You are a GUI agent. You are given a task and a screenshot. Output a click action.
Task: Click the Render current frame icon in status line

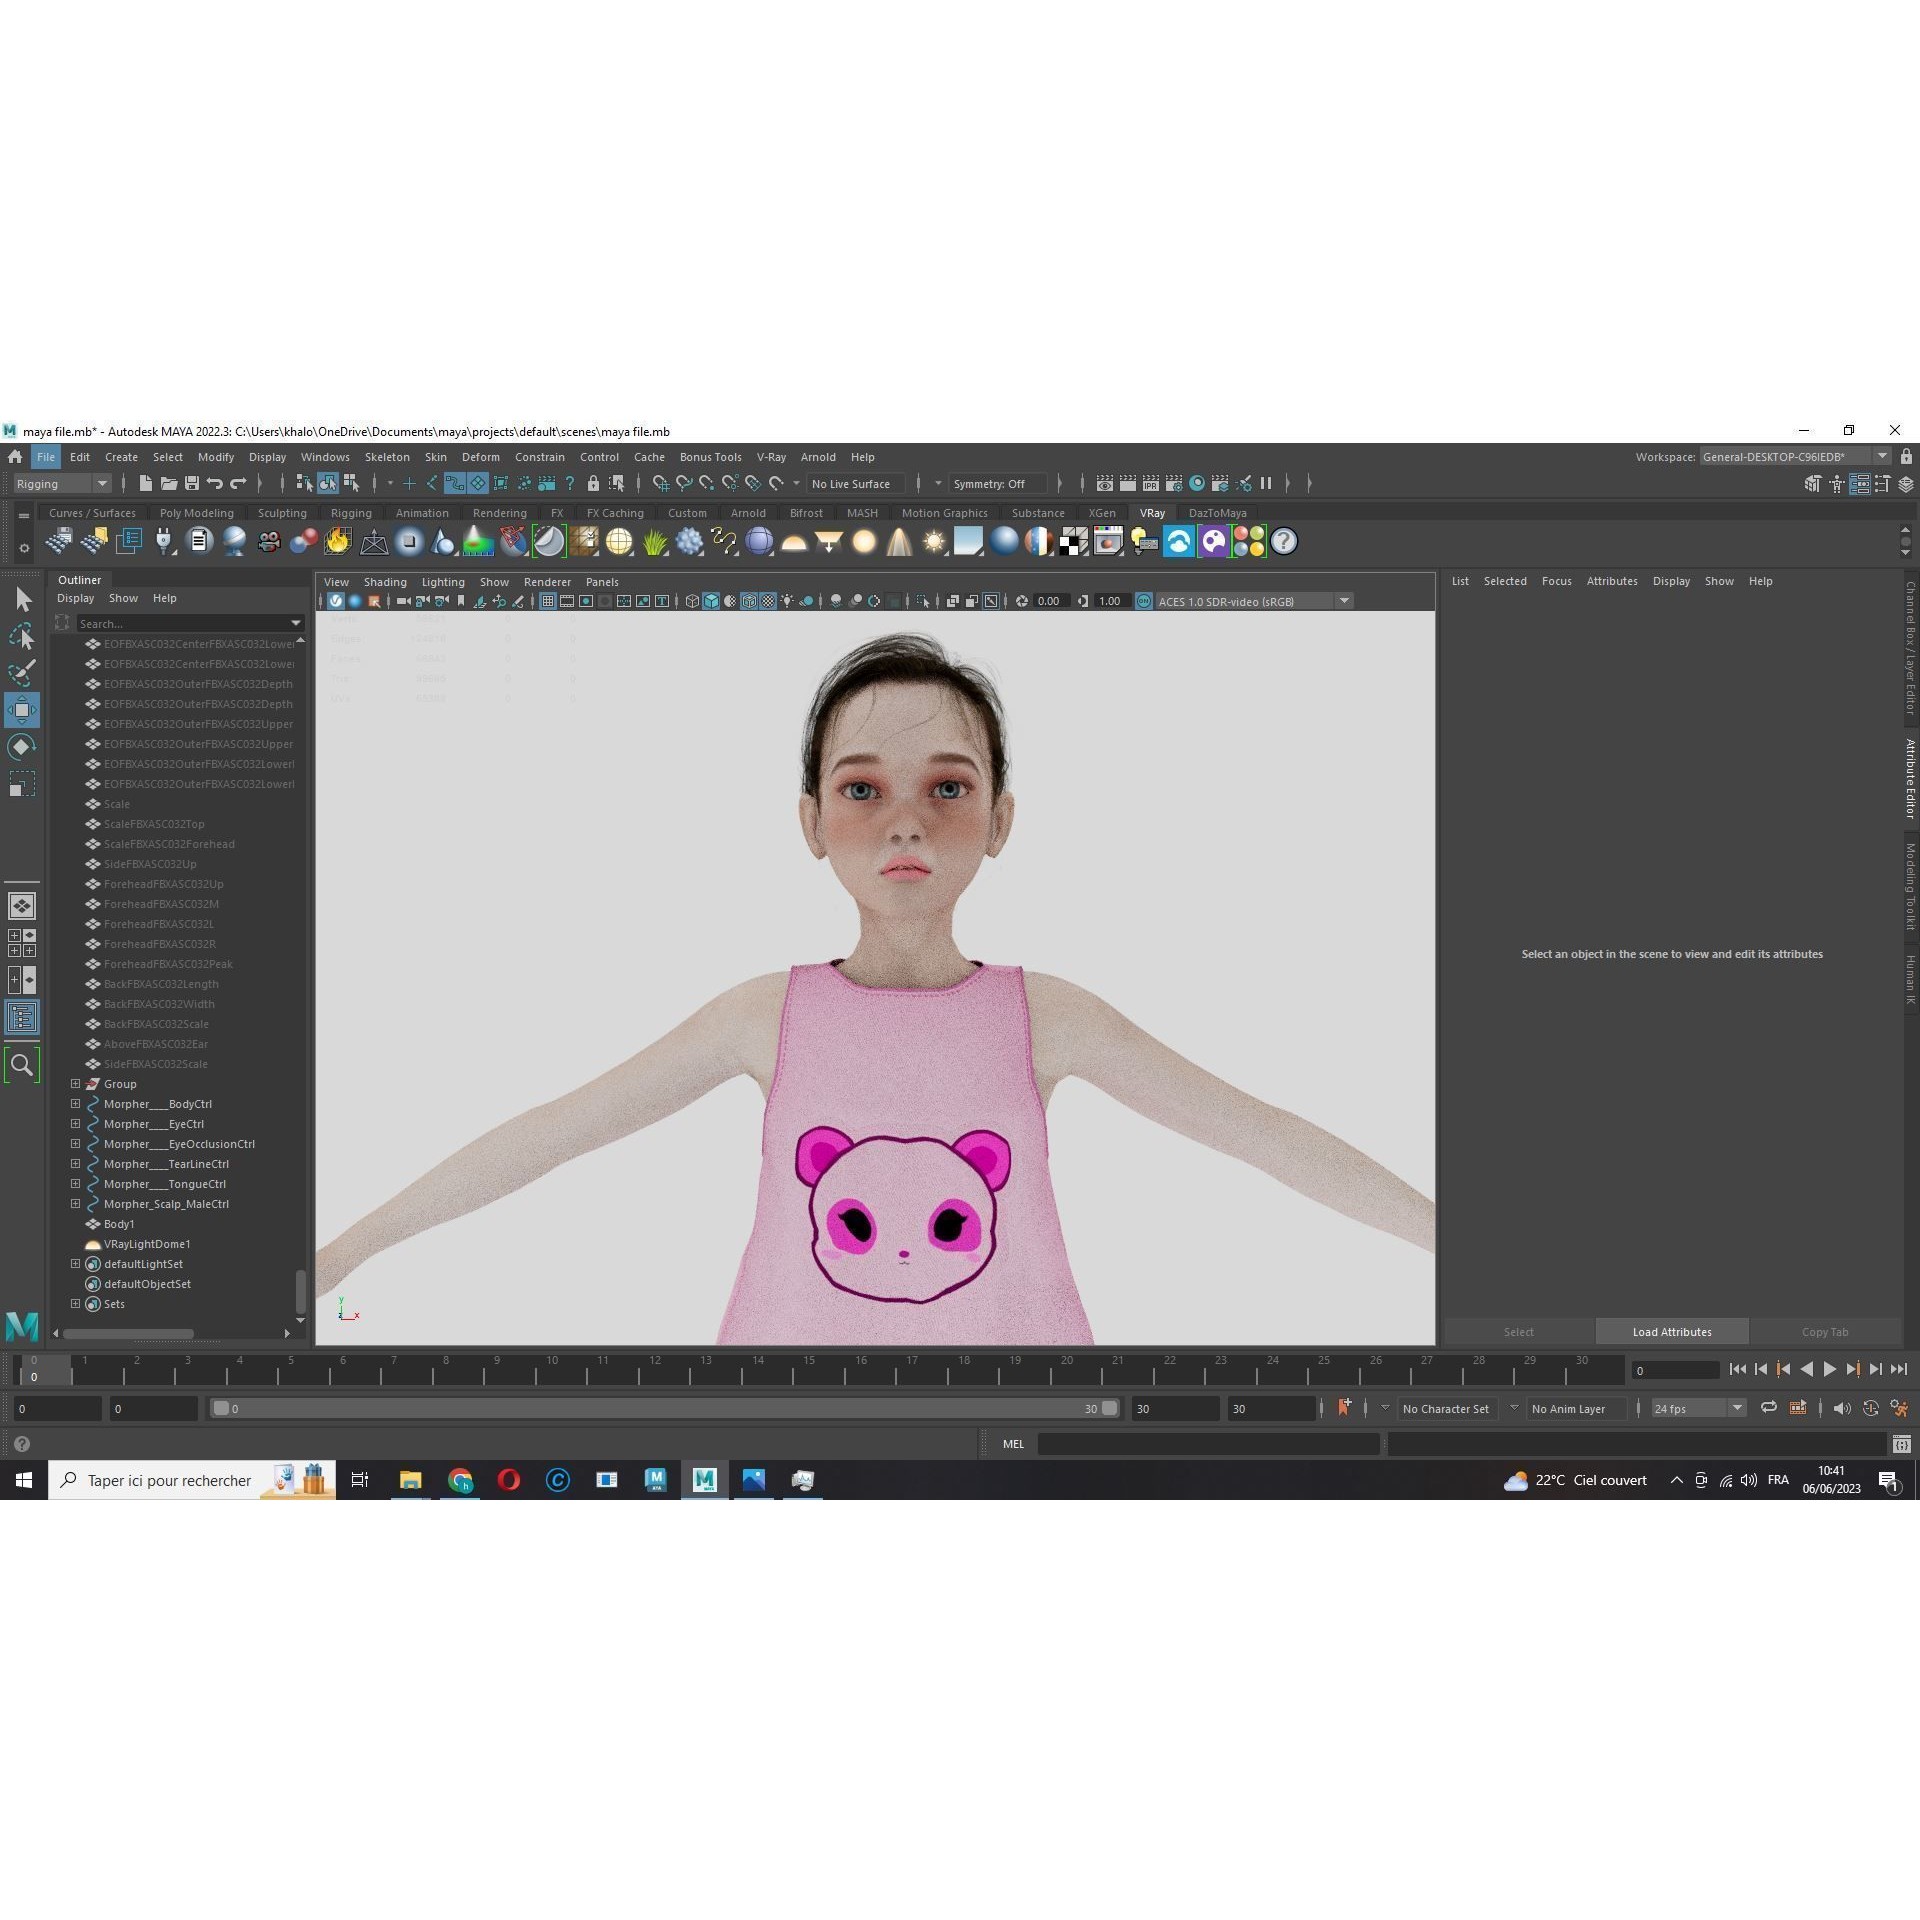tap(1105, 483)
